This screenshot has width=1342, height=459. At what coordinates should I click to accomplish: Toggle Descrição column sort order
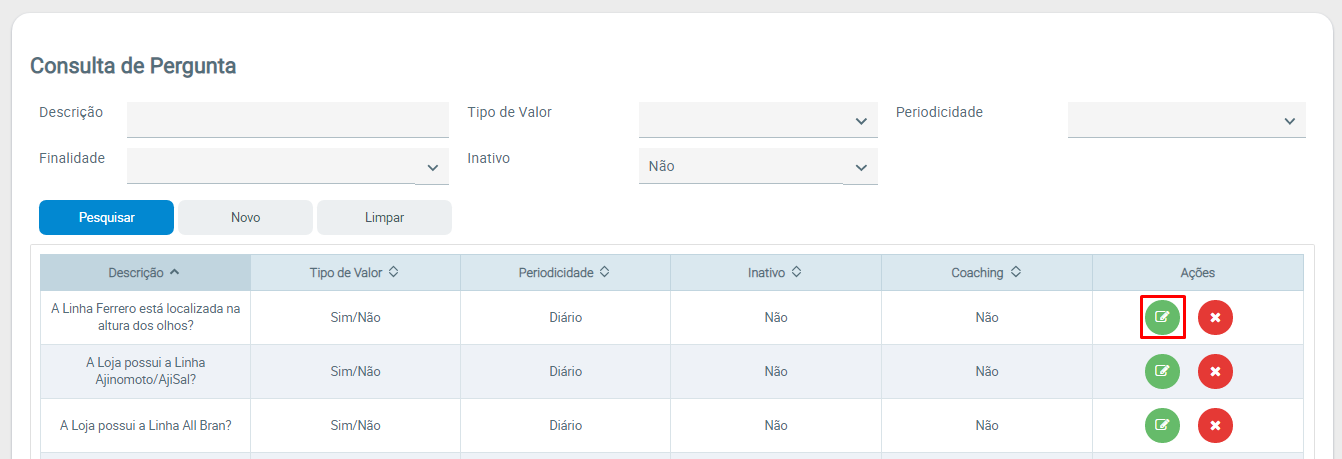pos(145,272)
